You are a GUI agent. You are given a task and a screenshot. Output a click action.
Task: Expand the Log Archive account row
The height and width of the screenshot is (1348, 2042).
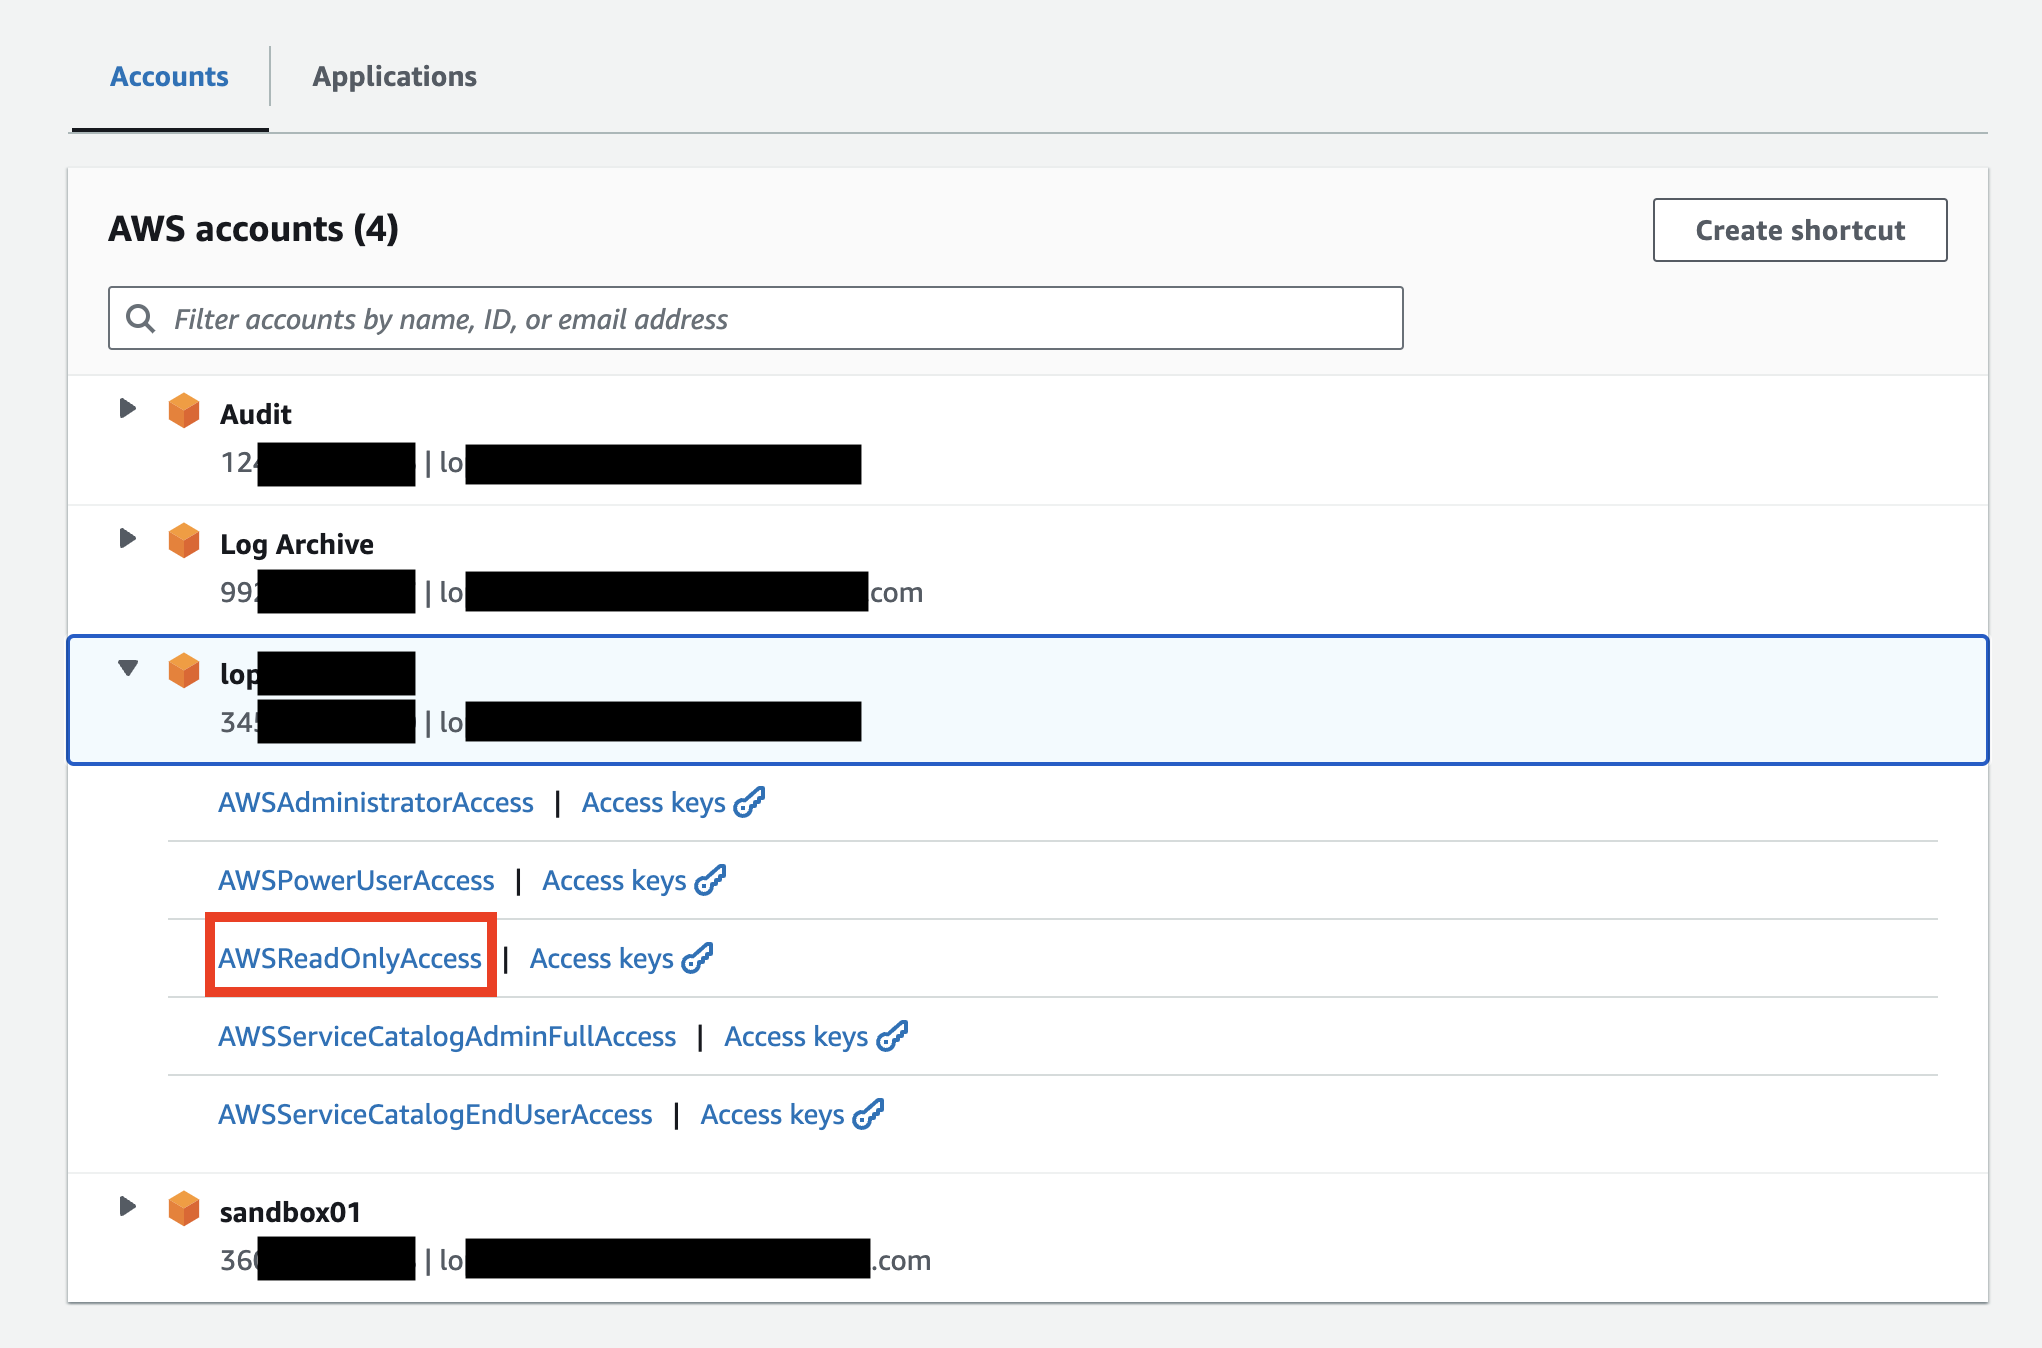pyautogui.click(x=127, y=538)
